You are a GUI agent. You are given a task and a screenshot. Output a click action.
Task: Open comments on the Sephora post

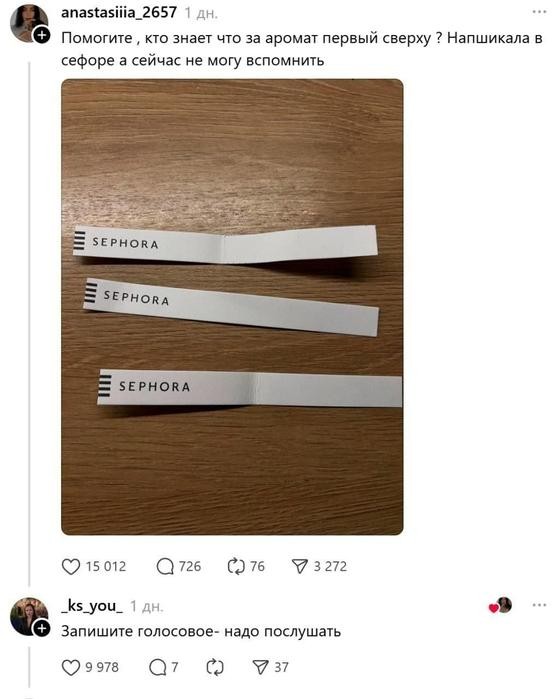click(x=165, y=567)
